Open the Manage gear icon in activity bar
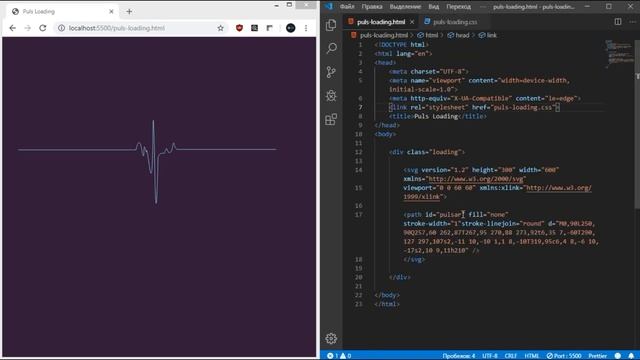 (x=331, y=338)
